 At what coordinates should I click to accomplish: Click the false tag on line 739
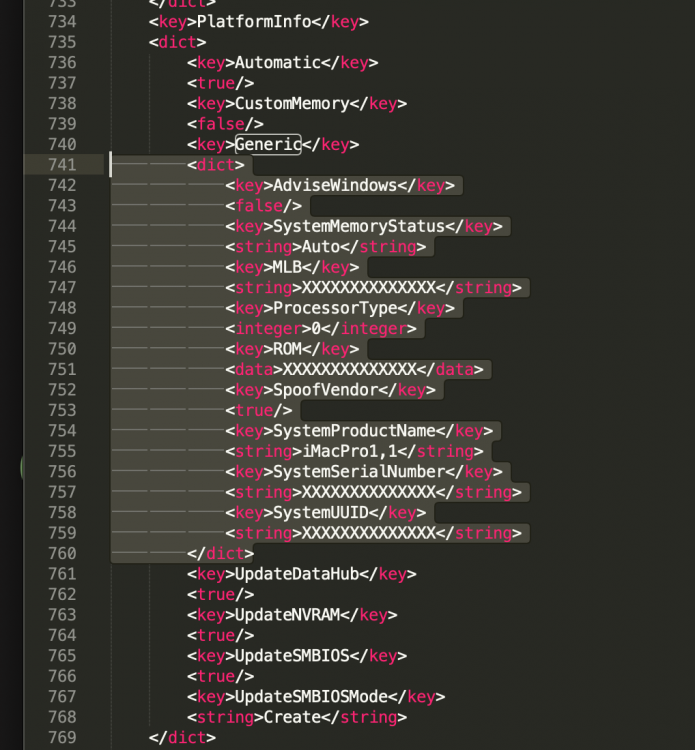click(225, 124)
